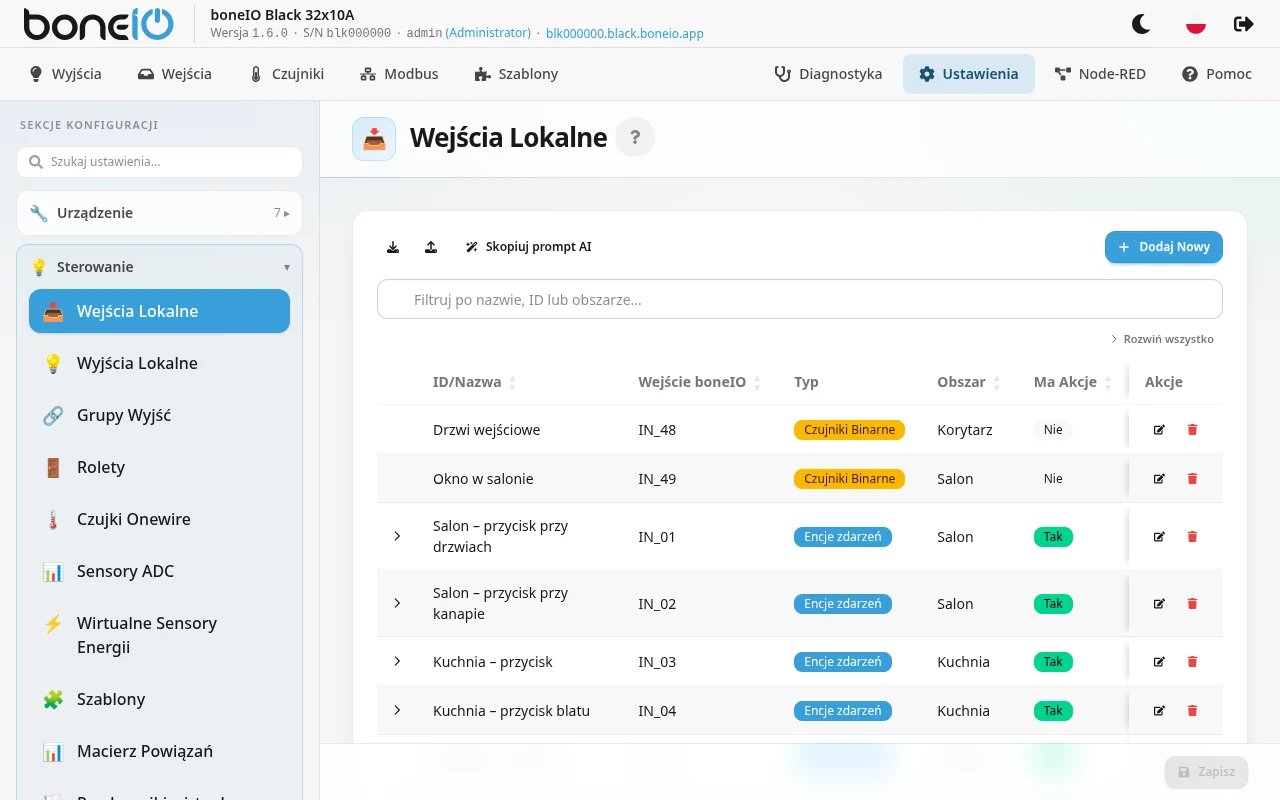Screen dimensions: 1280x800
Task: Delete the Kuchnia – przycisk blatu row
Action: [x=1192, y=711]
